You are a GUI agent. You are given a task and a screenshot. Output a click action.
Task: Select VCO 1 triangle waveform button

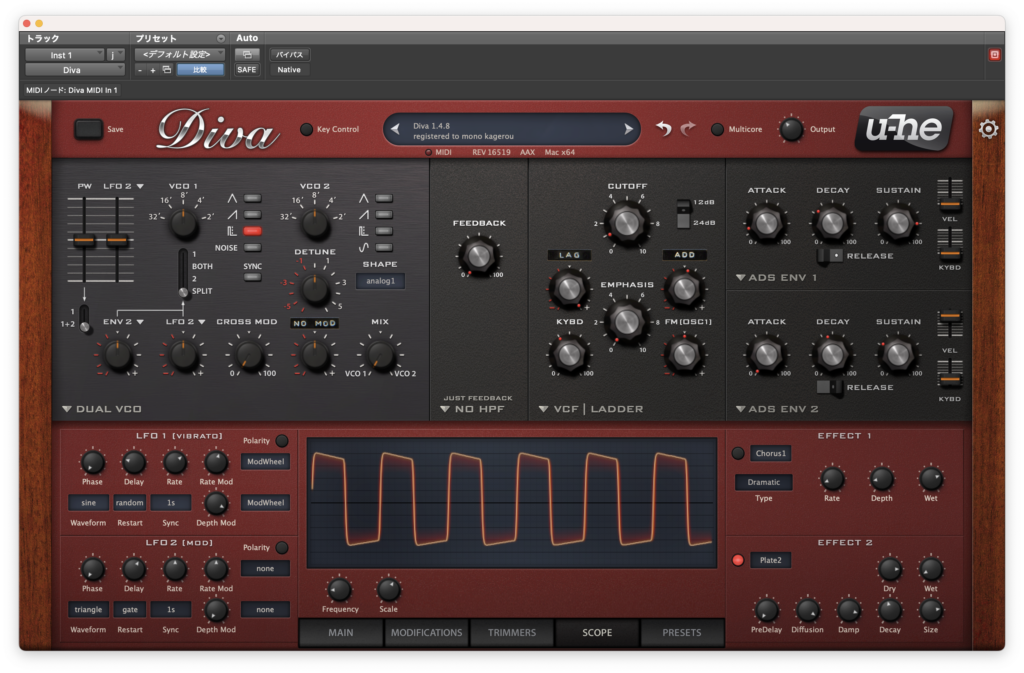point(253,198)
